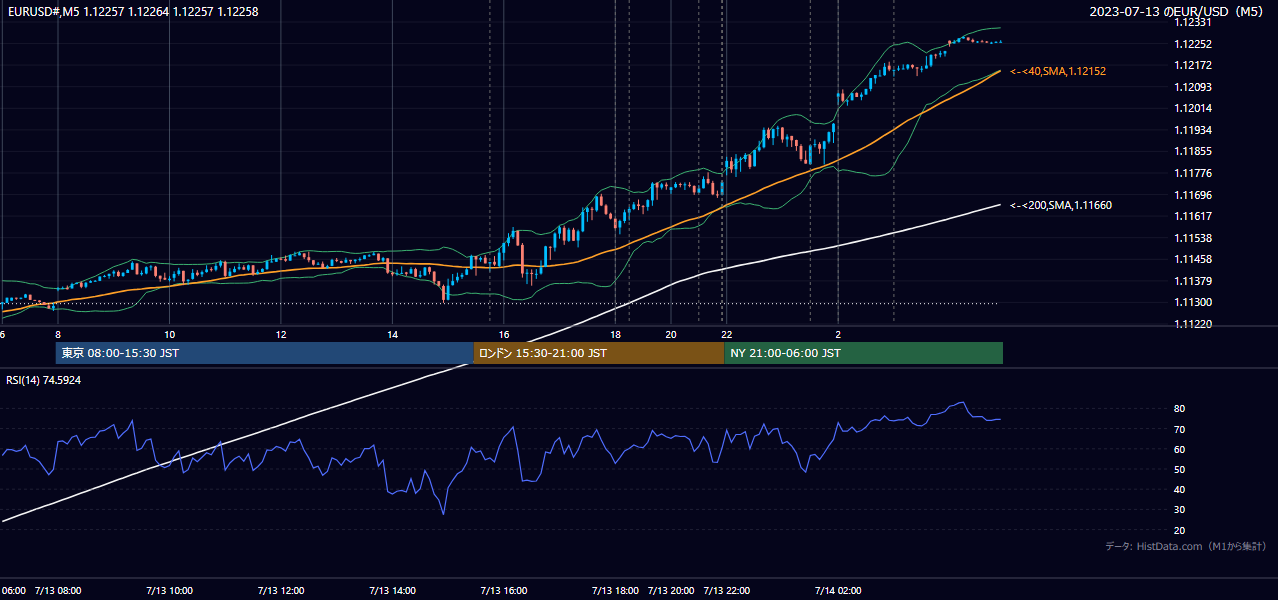Click the 7/13 10:00 time axis label
Screen dimensions: 1278x600
(x=169, y=590)
